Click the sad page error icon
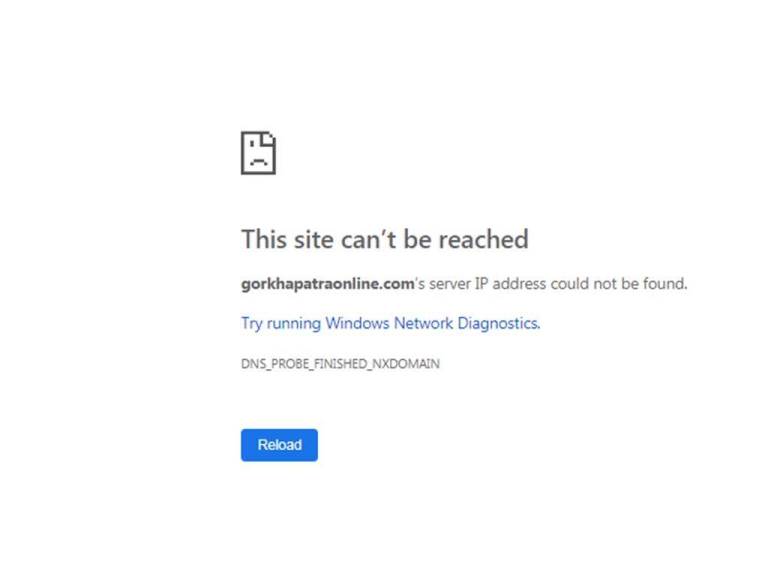This screenshot has height=576, width=768. [x=259, y=153]
